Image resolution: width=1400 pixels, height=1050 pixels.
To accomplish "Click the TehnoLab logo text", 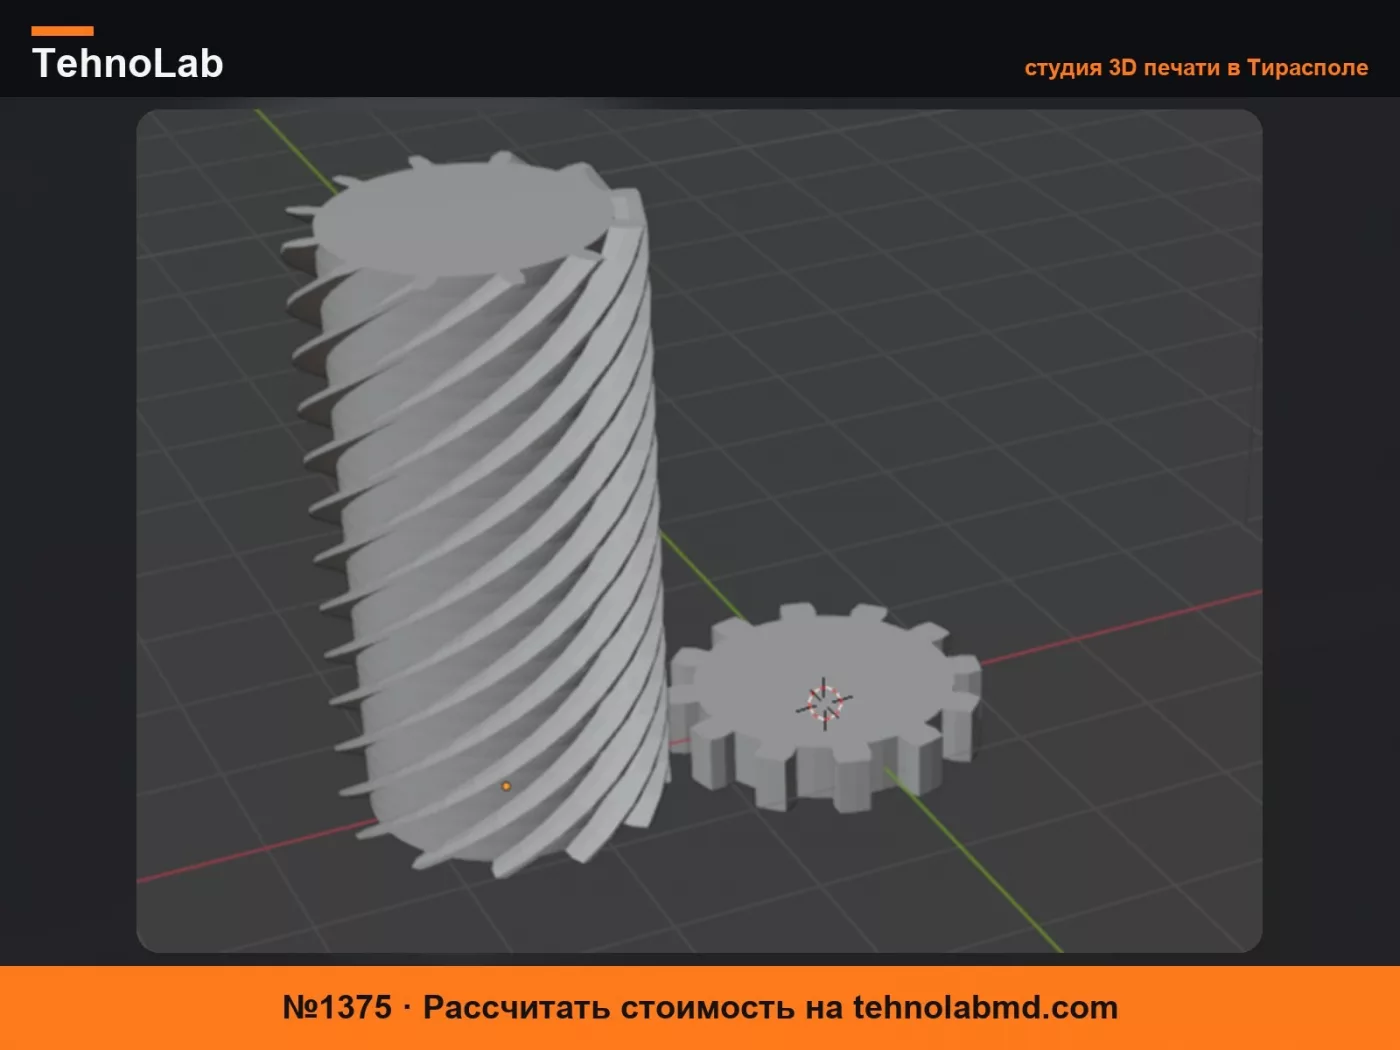I will [x=128, y=63].
